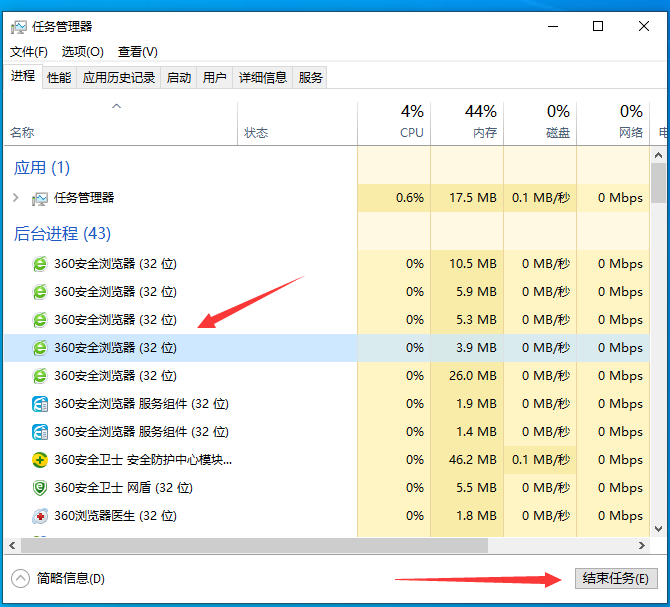The width and height of the screenshot is (670, 607).
Task: Click the horizontal scrollbar thumb
Action: coord(255,545)
